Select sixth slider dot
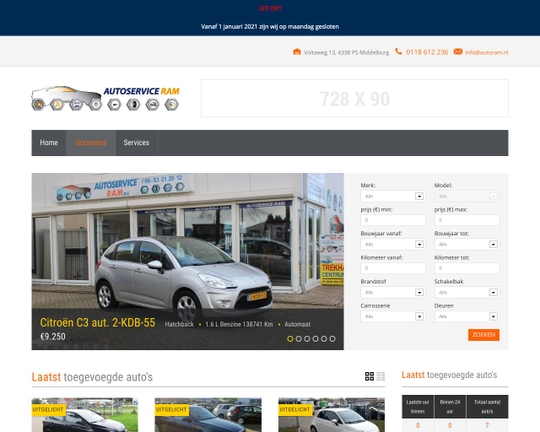This screenshot has height=432, width=540. (332, 339)
